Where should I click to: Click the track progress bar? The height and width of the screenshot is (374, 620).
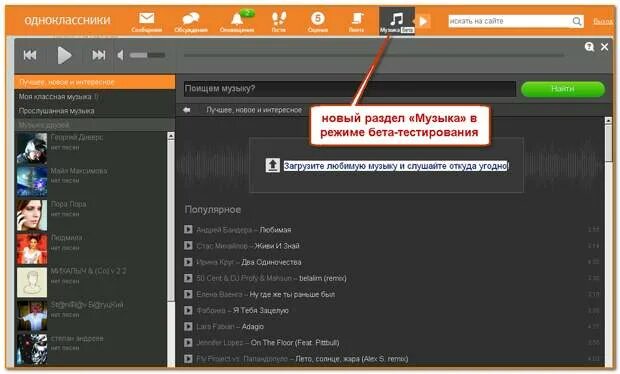click(x=374, y=55)
